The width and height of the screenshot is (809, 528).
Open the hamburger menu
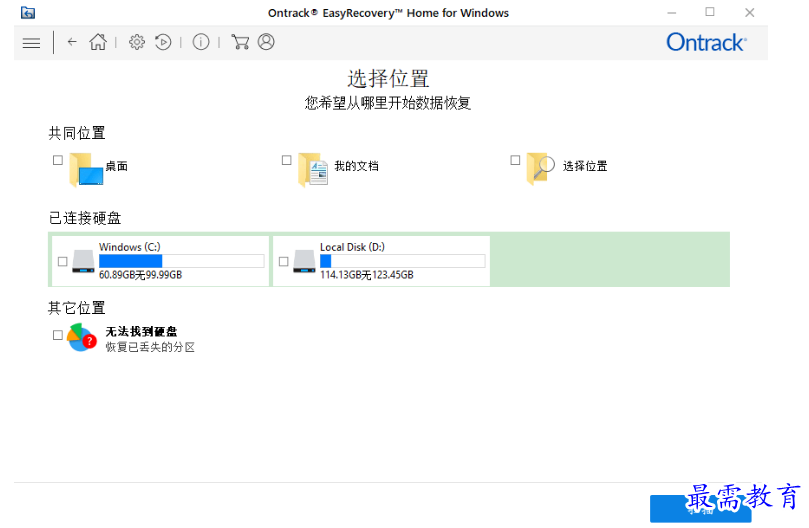pos(31,43)
